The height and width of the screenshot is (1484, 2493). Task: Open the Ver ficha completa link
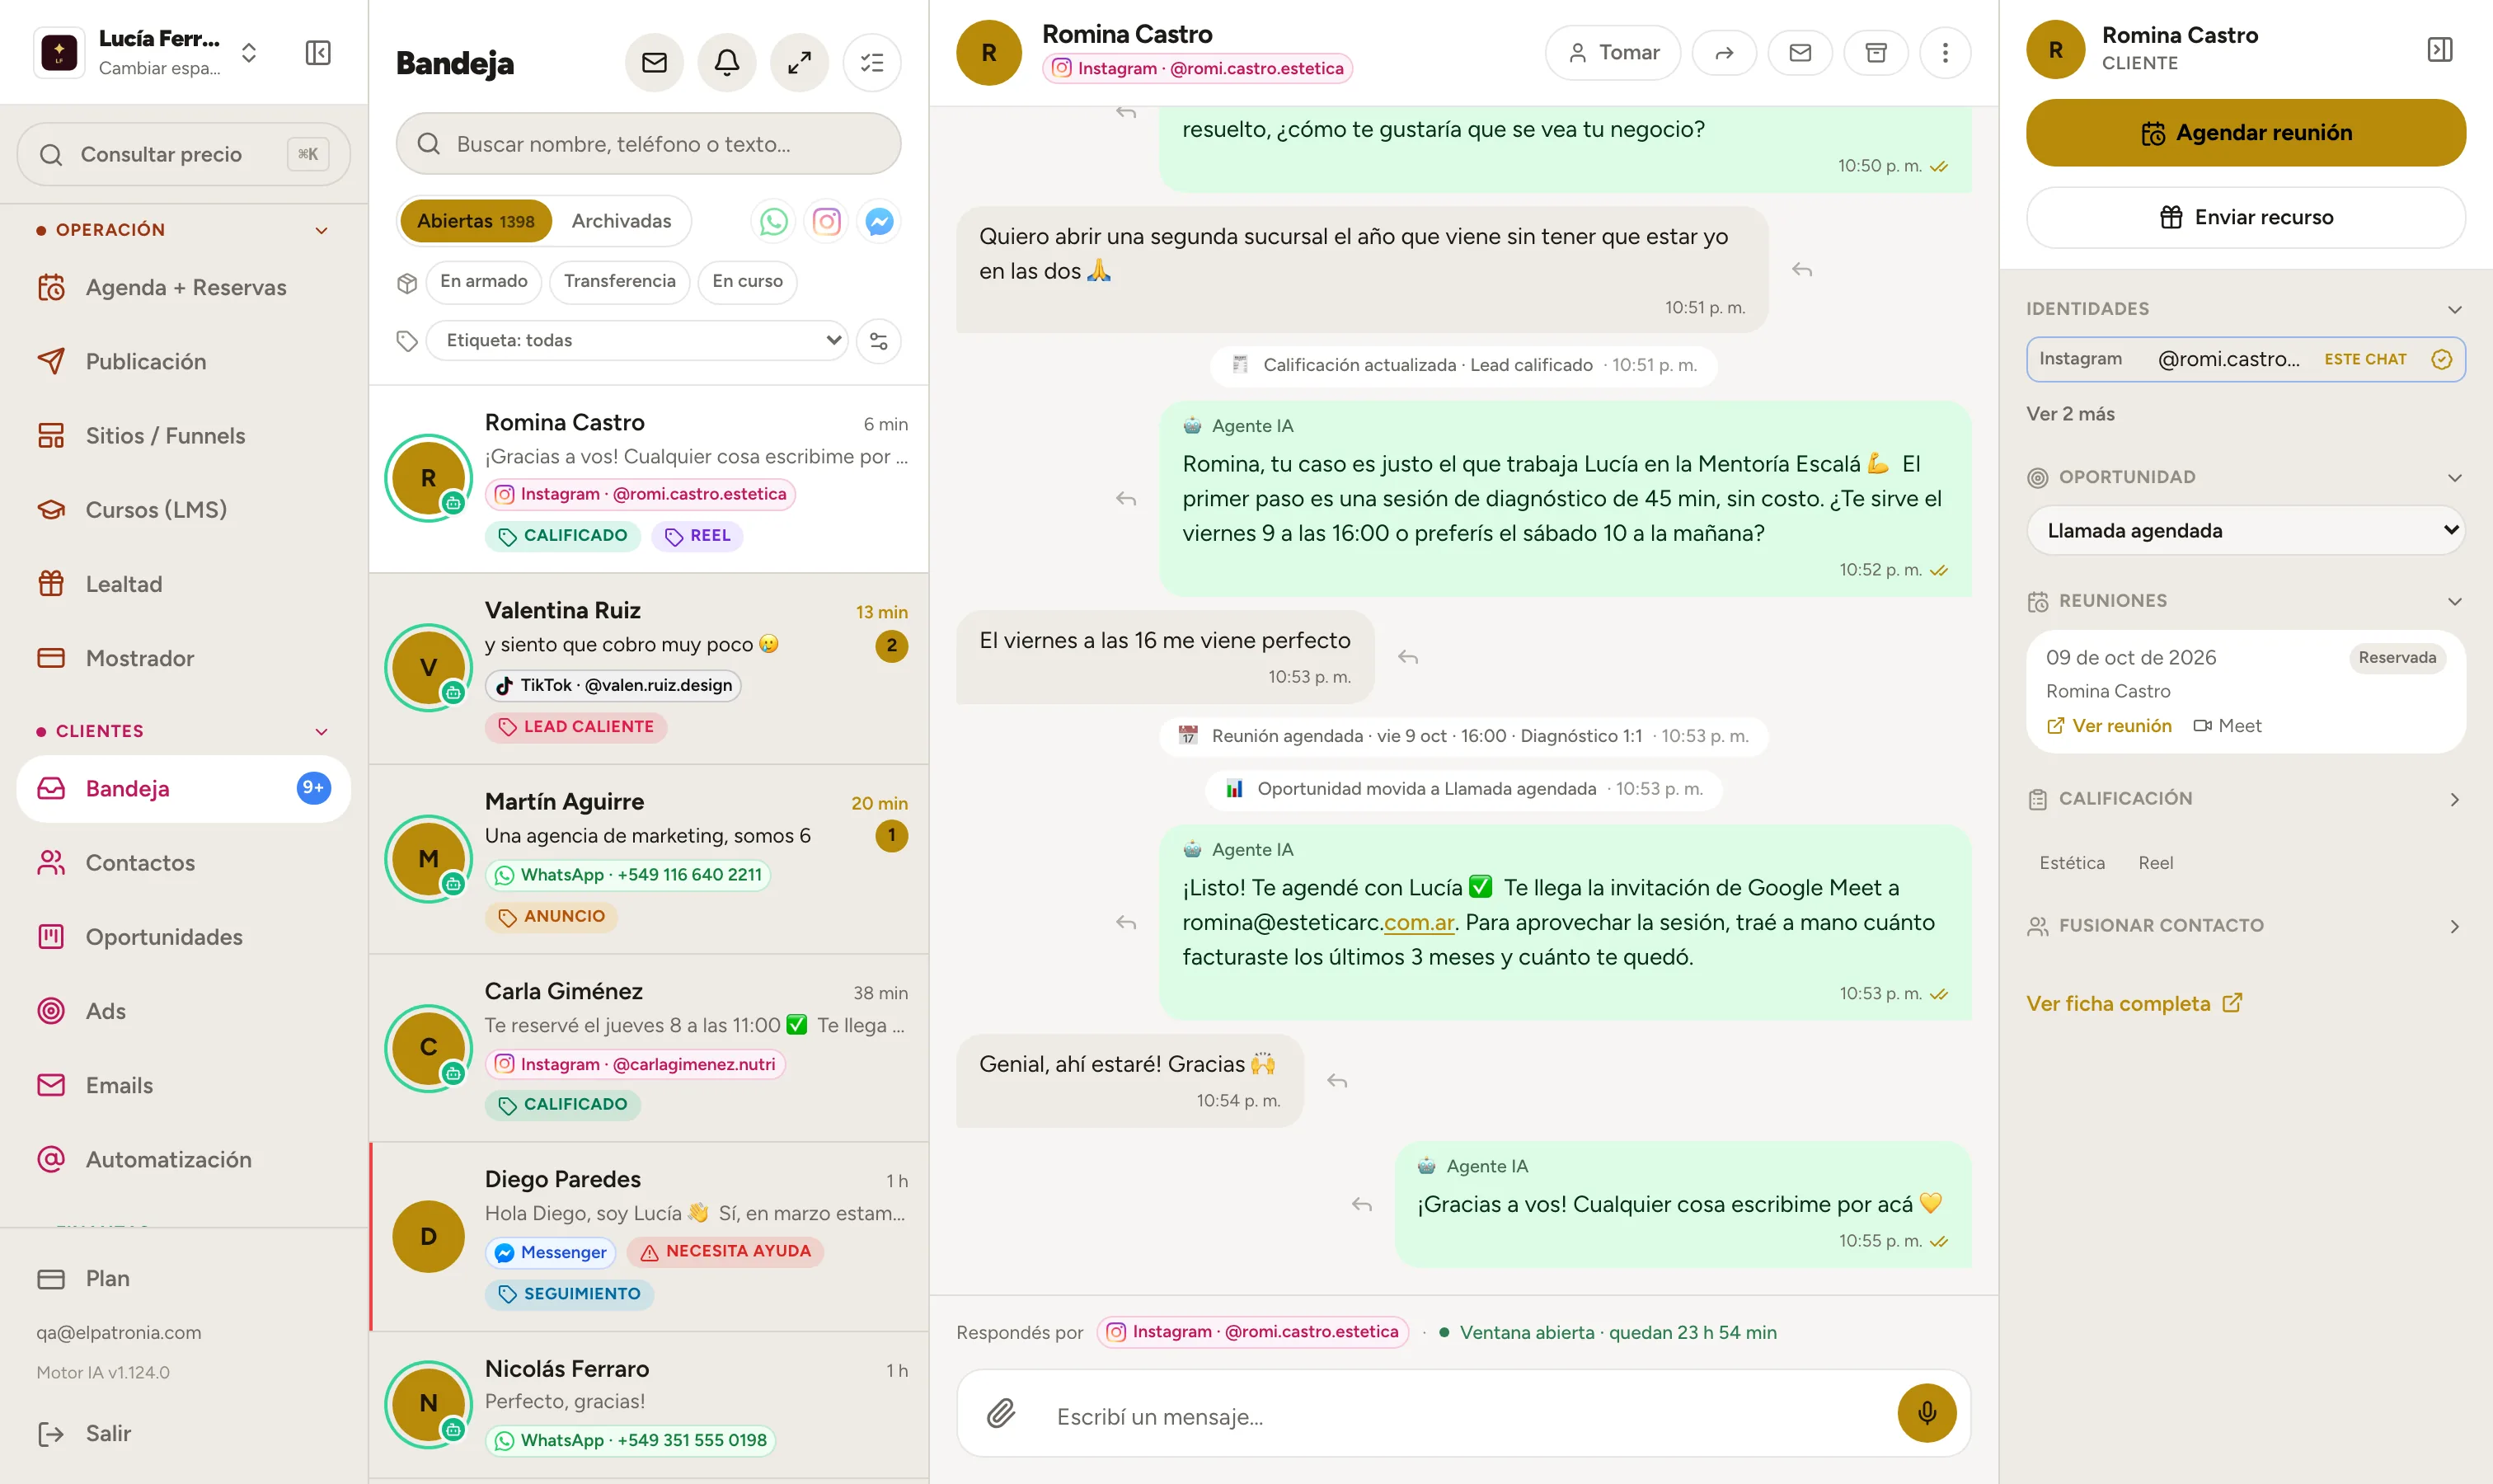2134,1003
